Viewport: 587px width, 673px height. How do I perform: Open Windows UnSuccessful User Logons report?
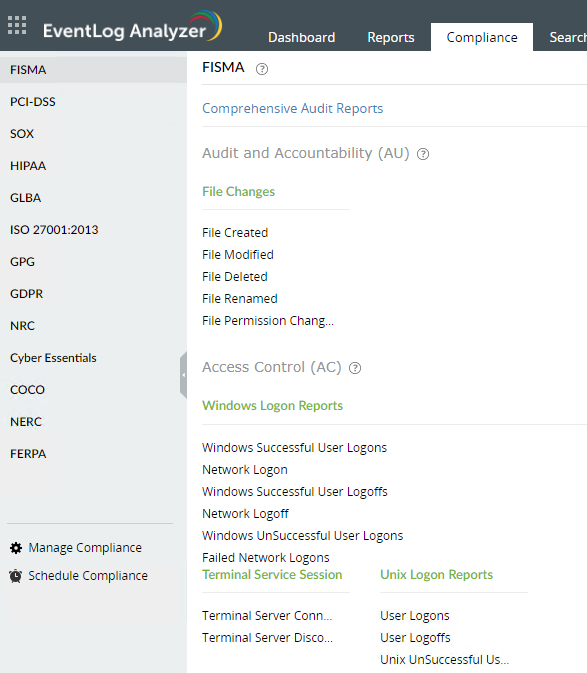coord(303,536)
